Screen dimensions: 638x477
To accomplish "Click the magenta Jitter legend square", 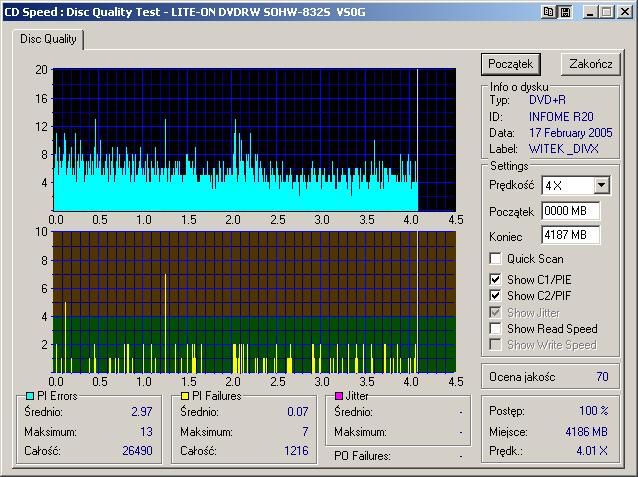I will click(x=340, y=397).
